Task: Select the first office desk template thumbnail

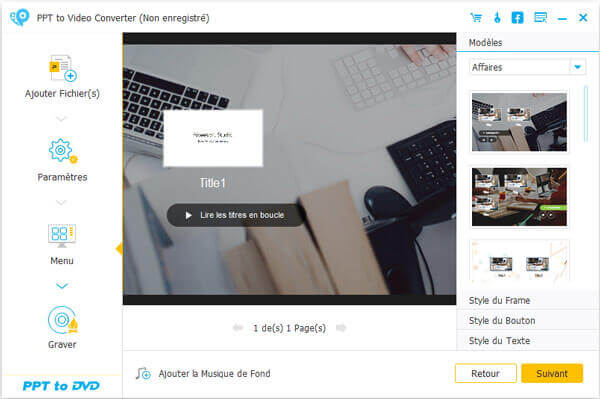Action: point(519,122)
